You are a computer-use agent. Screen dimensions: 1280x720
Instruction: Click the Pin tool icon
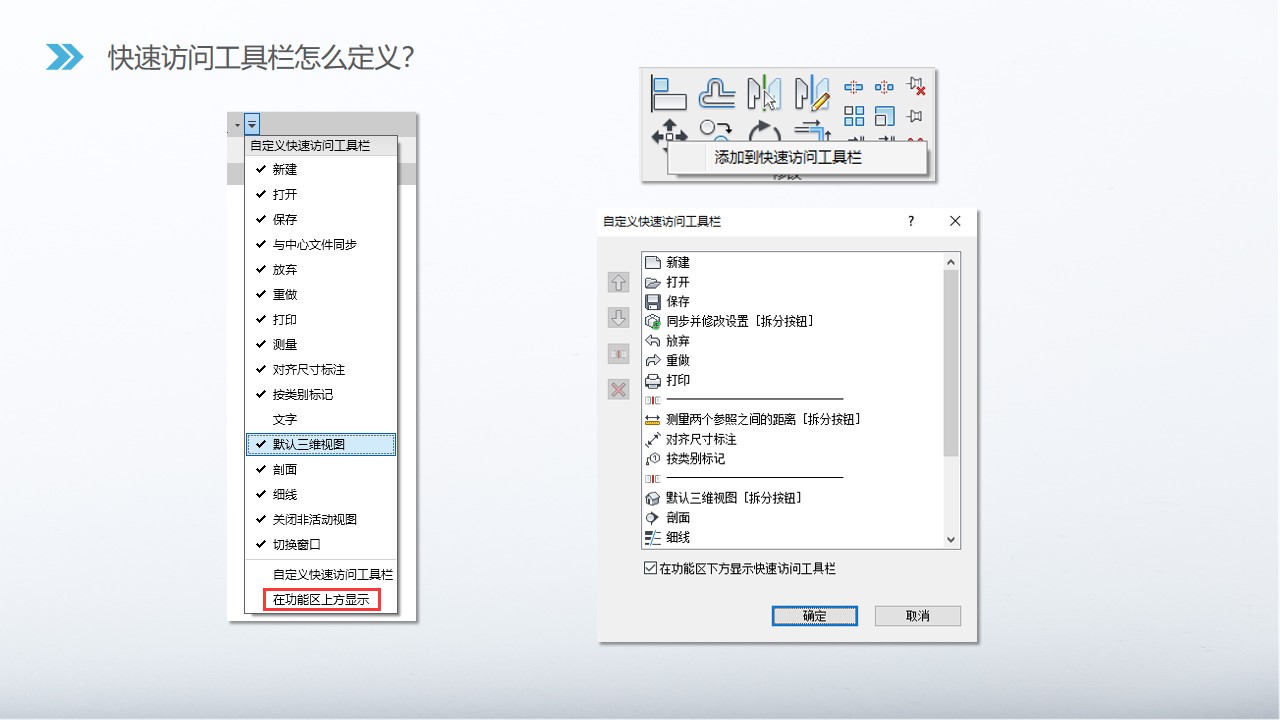pyautogui.click(x=915, y=116)
